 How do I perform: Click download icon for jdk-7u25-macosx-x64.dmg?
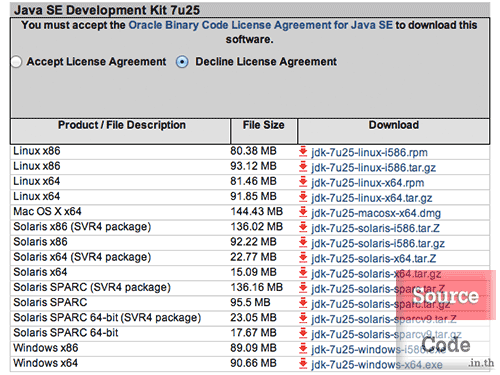pos(303,212)
